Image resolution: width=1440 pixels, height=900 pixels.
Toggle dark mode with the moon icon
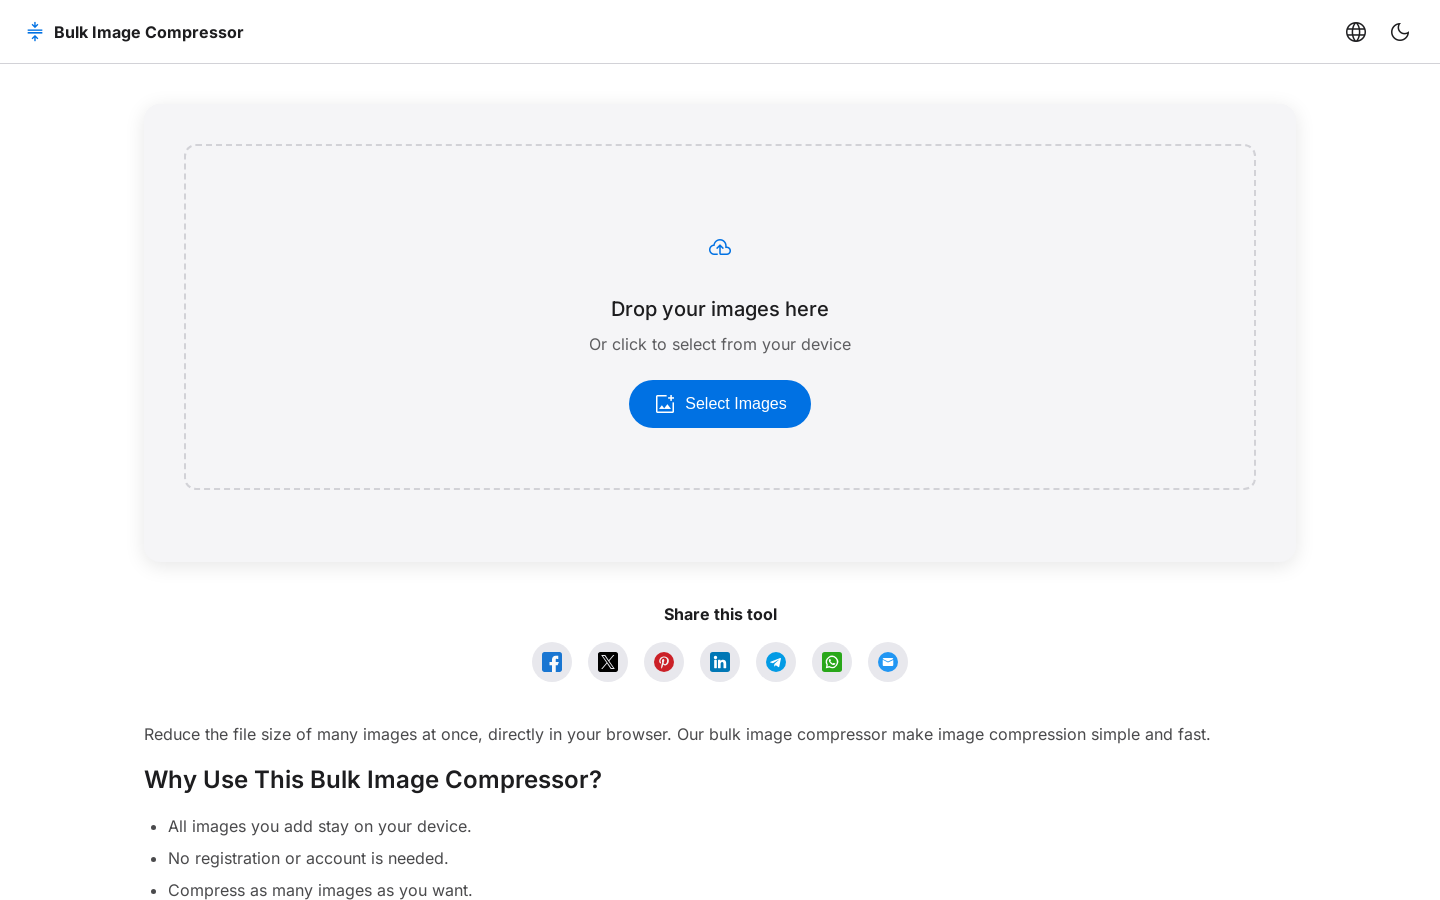point(1400,32)
